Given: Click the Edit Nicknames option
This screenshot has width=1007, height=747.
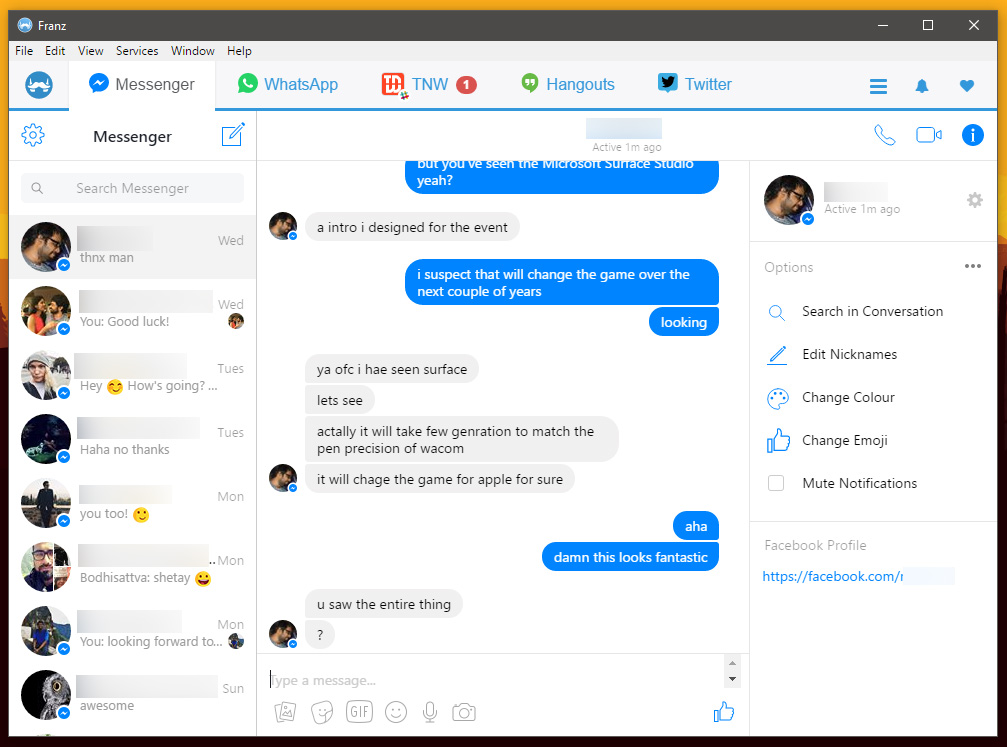Looking at the screenshot, I should (x=849, y=355).
